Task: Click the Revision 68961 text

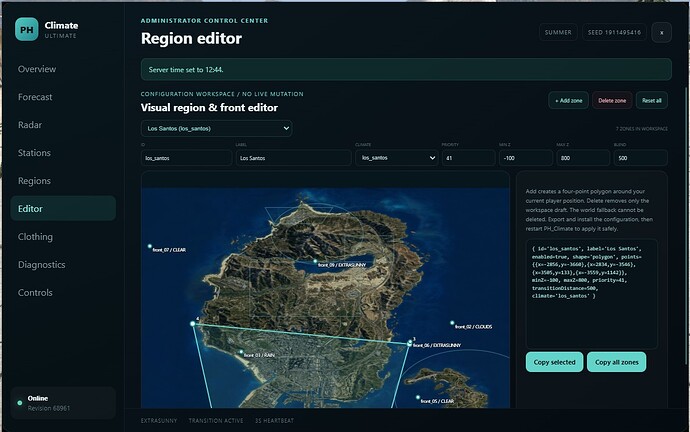Action: point(49,408)
